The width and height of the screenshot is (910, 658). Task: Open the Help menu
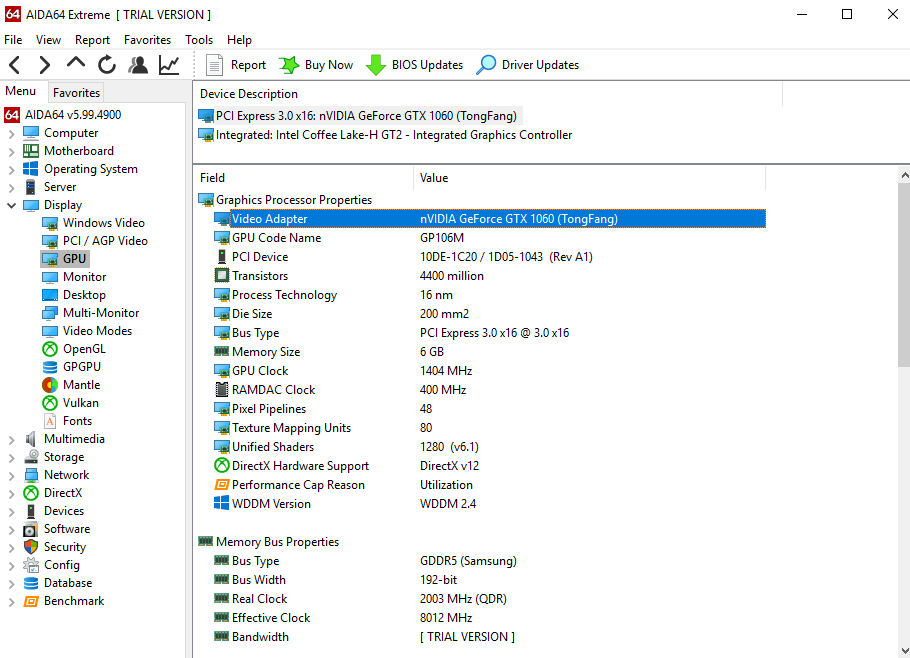pyautogui.click(x=239, y=39)
